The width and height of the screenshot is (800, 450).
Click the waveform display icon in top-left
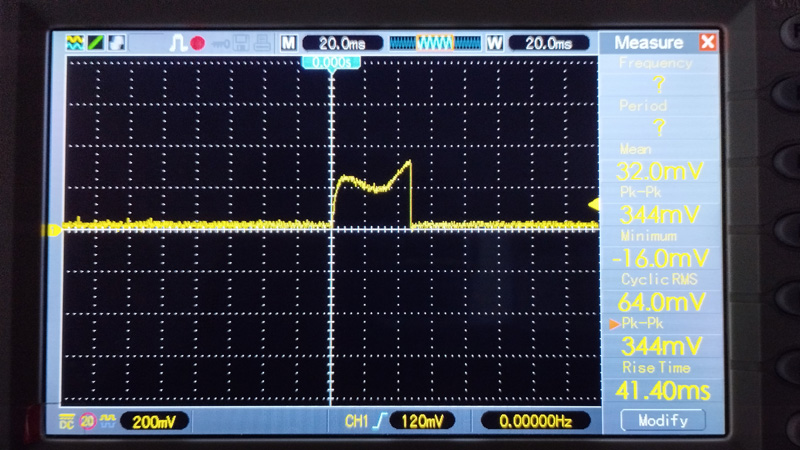click(x=74, y=43)
